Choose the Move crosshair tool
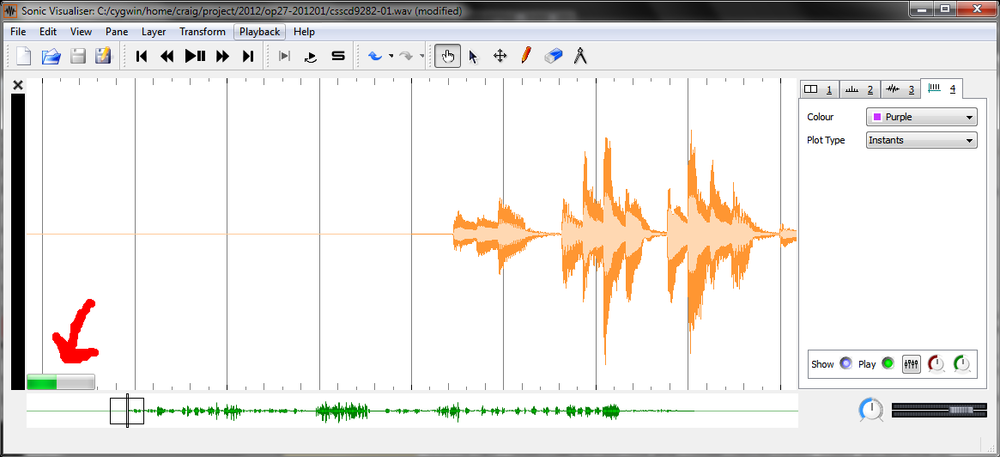 click(500, 56)
